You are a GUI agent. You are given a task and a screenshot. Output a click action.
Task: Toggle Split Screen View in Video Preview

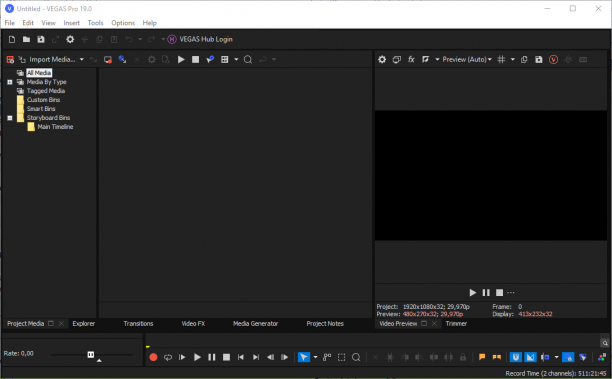pyautogui.click(x=425, y=59)
